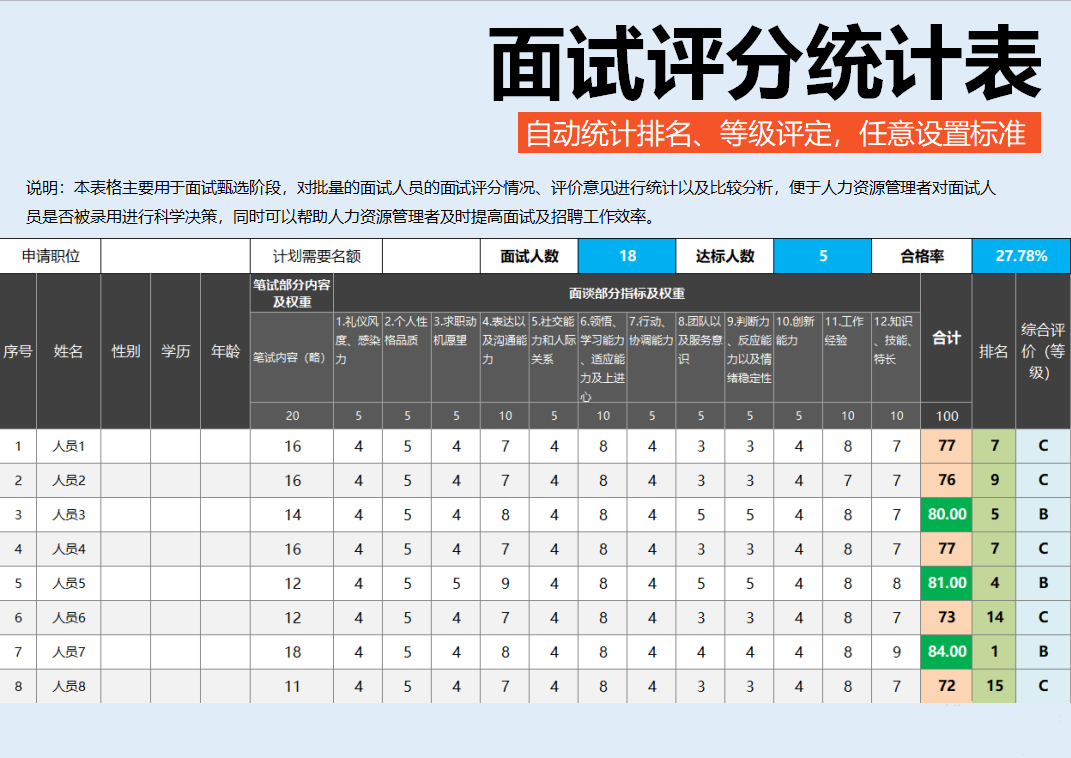
Task: Select the empty 性别 cell for 人员1
Action: click(x=126, y=446)
